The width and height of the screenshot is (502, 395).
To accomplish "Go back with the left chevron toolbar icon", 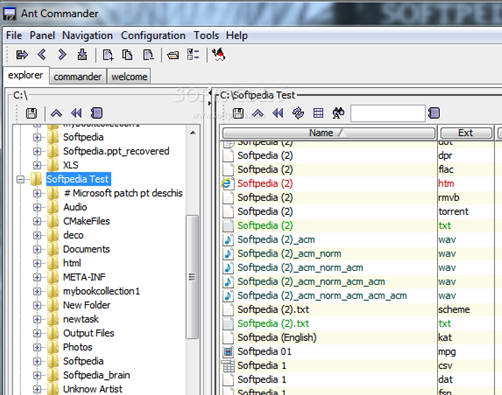I will 42,54.
